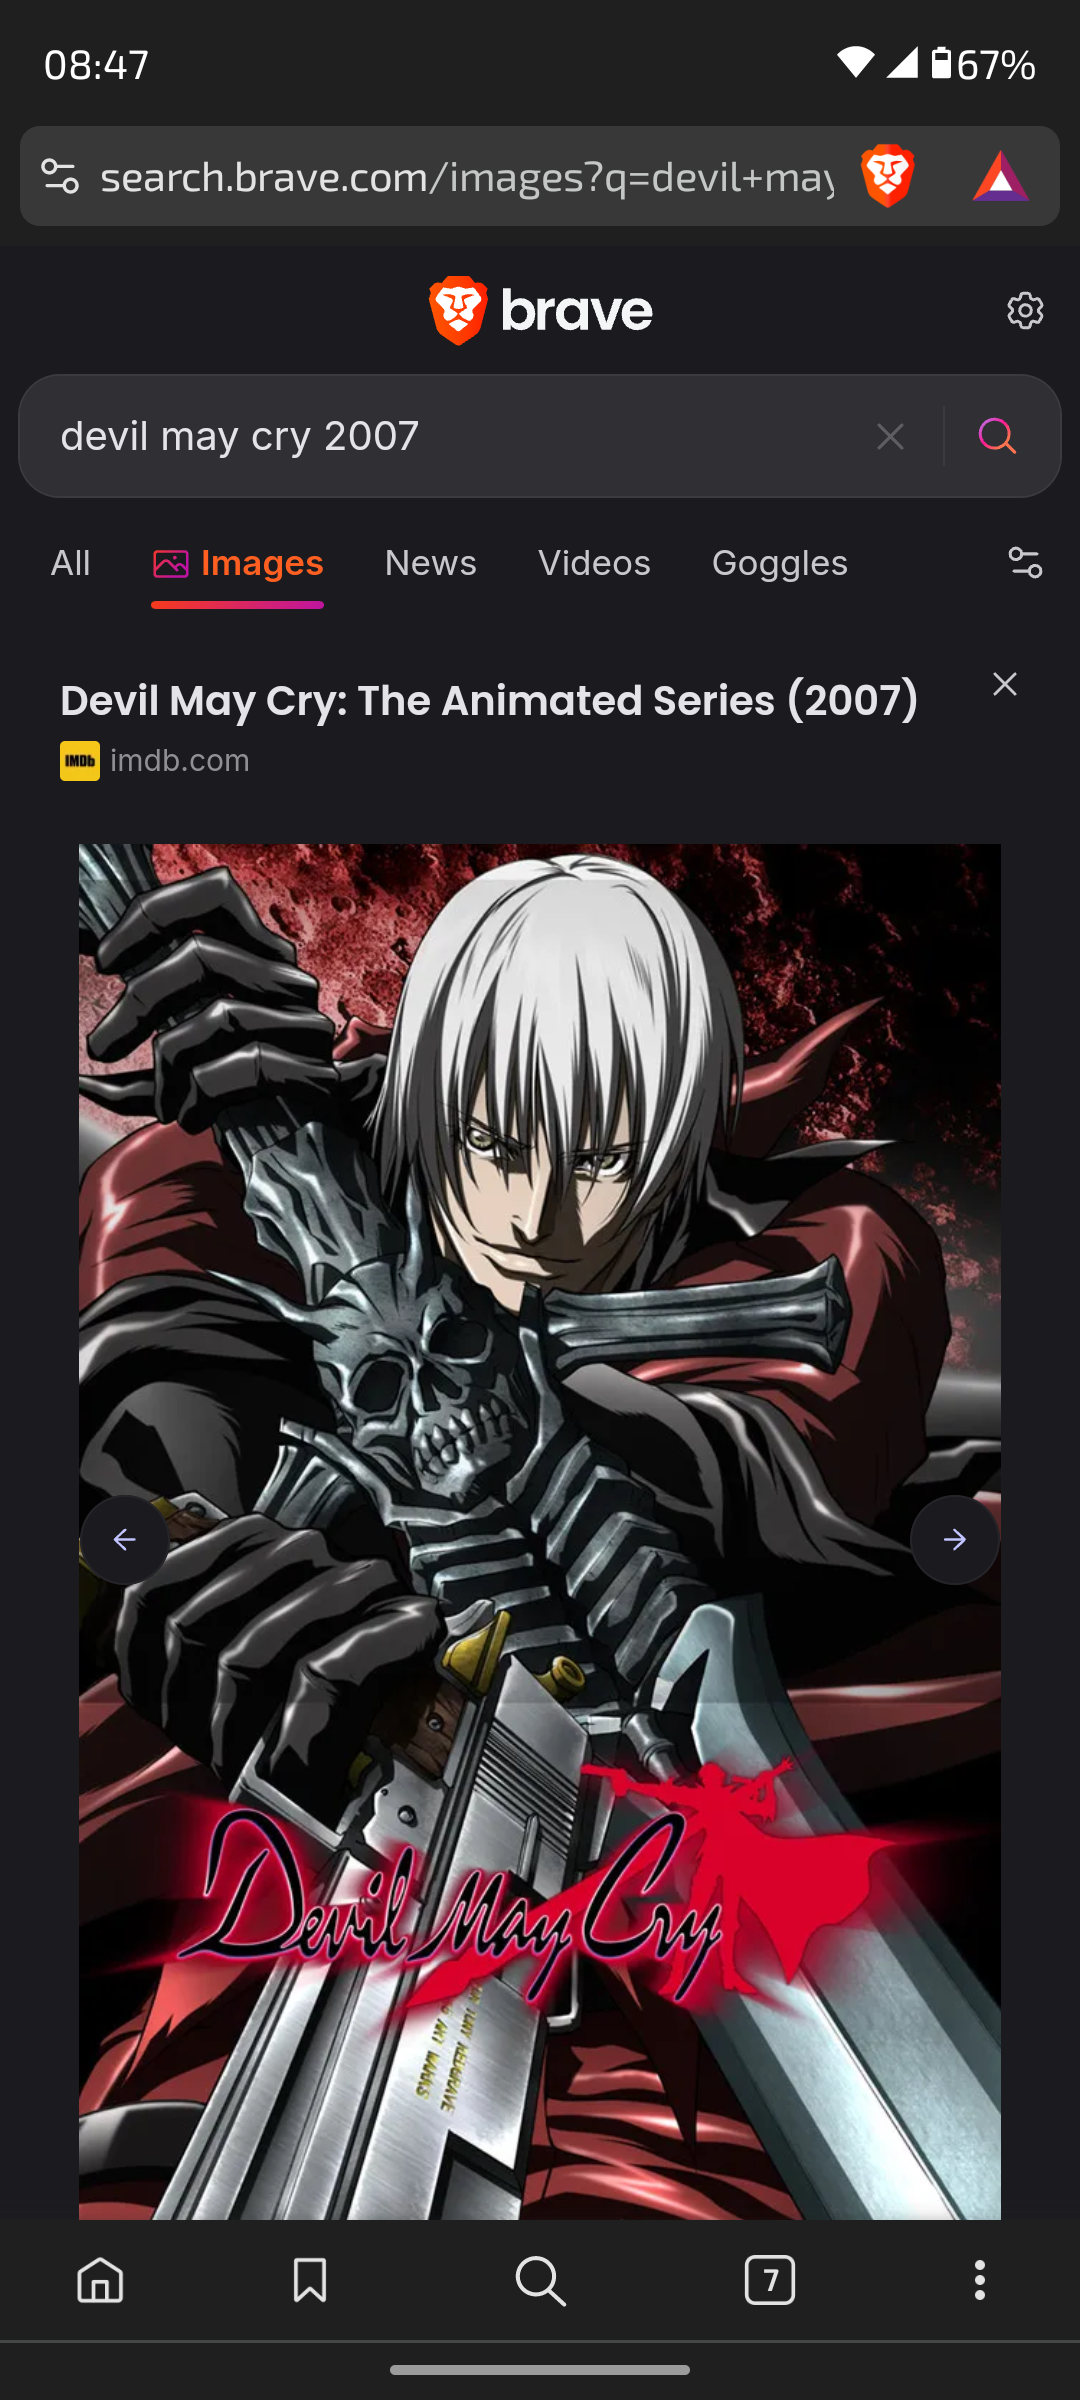Tap the Brave Rewards triangle icon
Viewport: 1080px width, 2400px height.
(x=1000, y=176)
